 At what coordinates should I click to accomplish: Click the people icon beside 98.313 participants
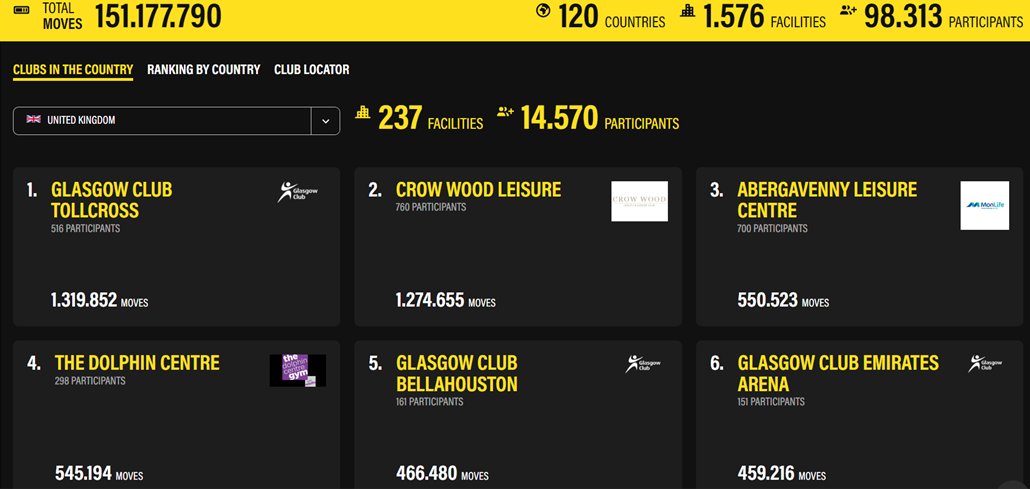tap(848, 11)
